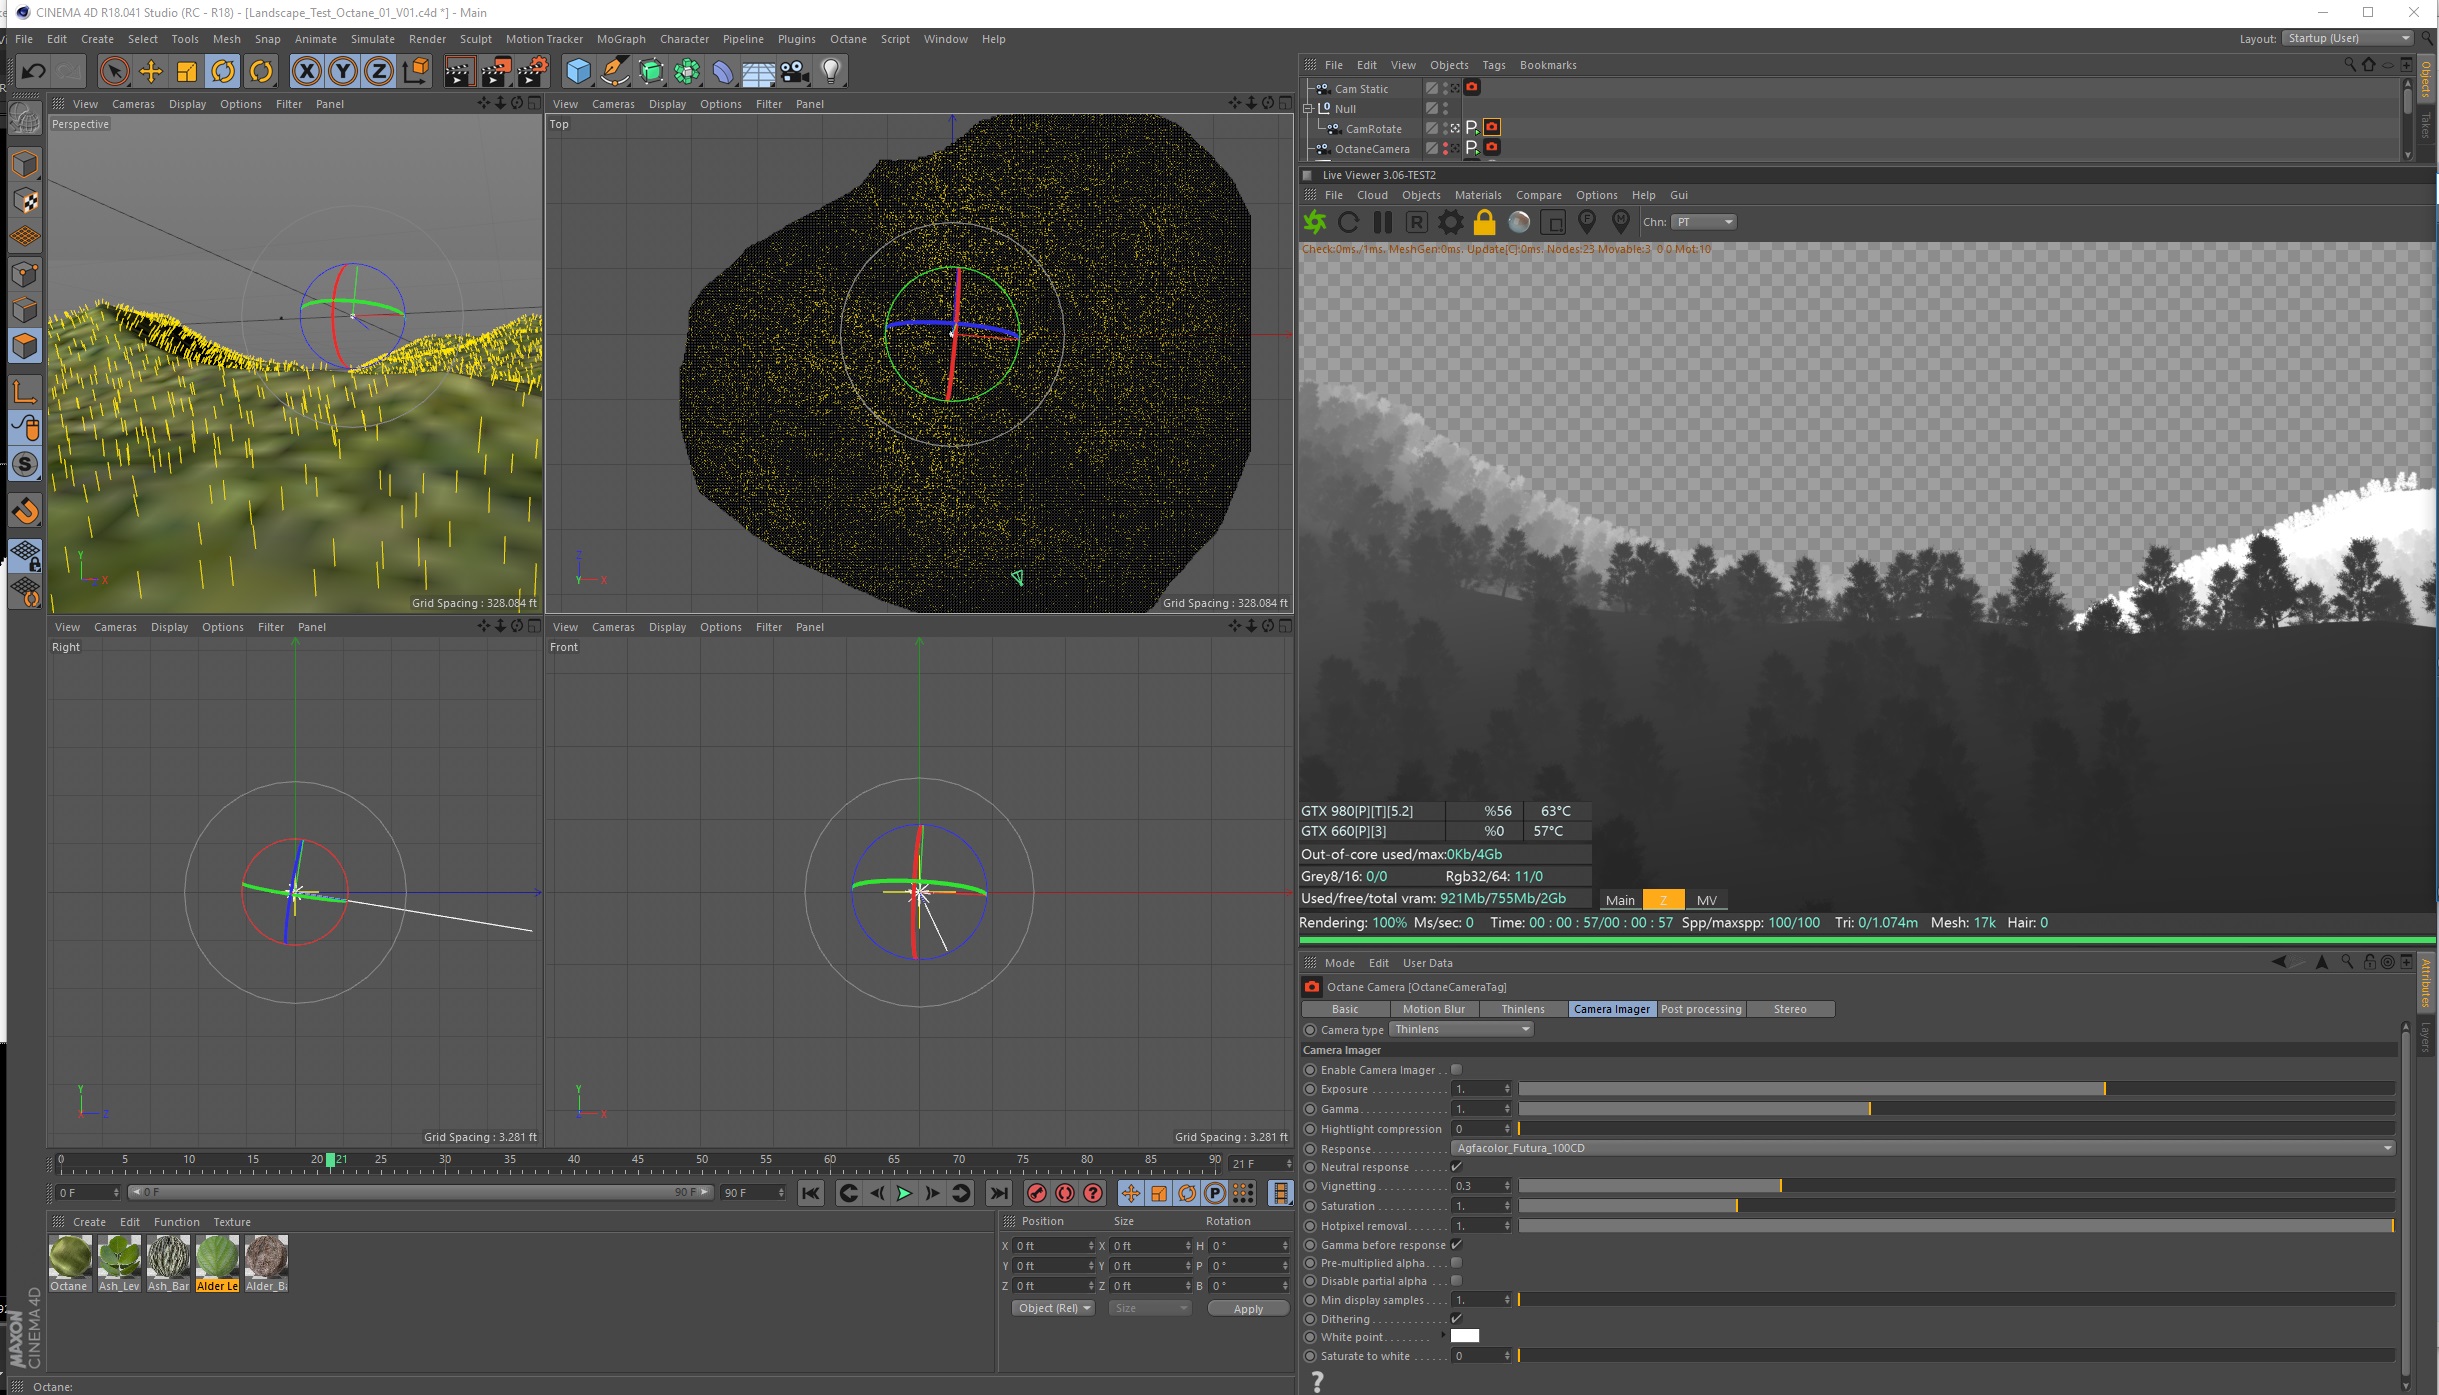The image size is (2439, 1395).
Task: Send scene to Octane Live Viewer
Action: coord(1315,222)
